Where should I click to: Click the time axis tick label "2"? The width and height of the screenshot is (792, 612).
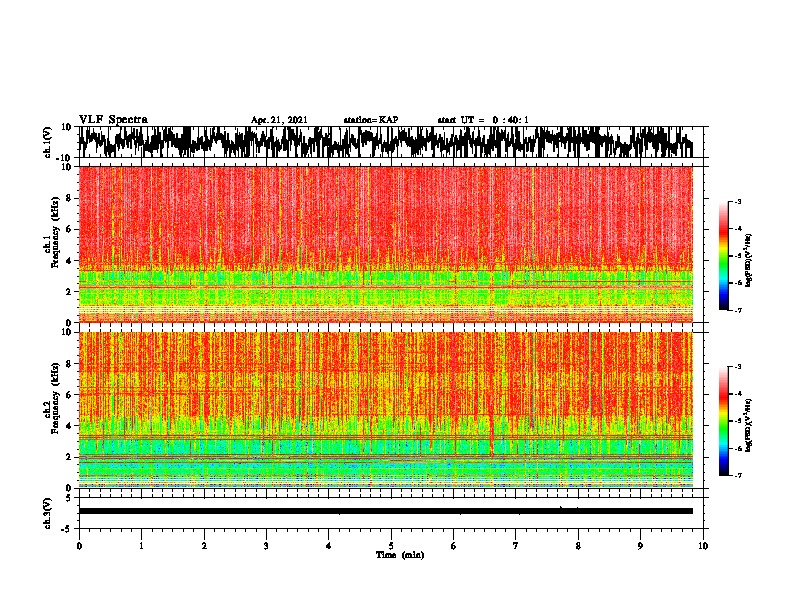(204, 546)
